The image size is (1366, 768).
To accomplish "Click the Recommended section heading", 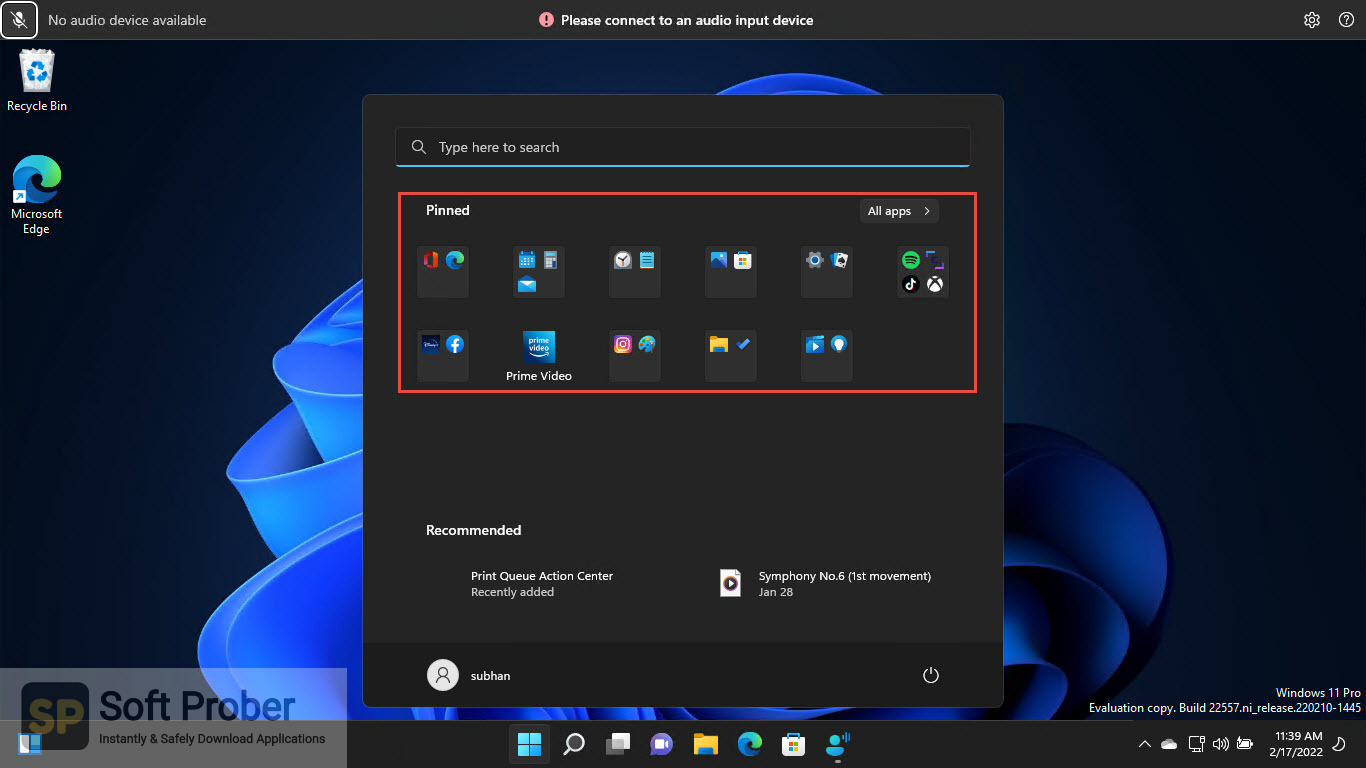I will pyautogui.click(x=474, y=530).
